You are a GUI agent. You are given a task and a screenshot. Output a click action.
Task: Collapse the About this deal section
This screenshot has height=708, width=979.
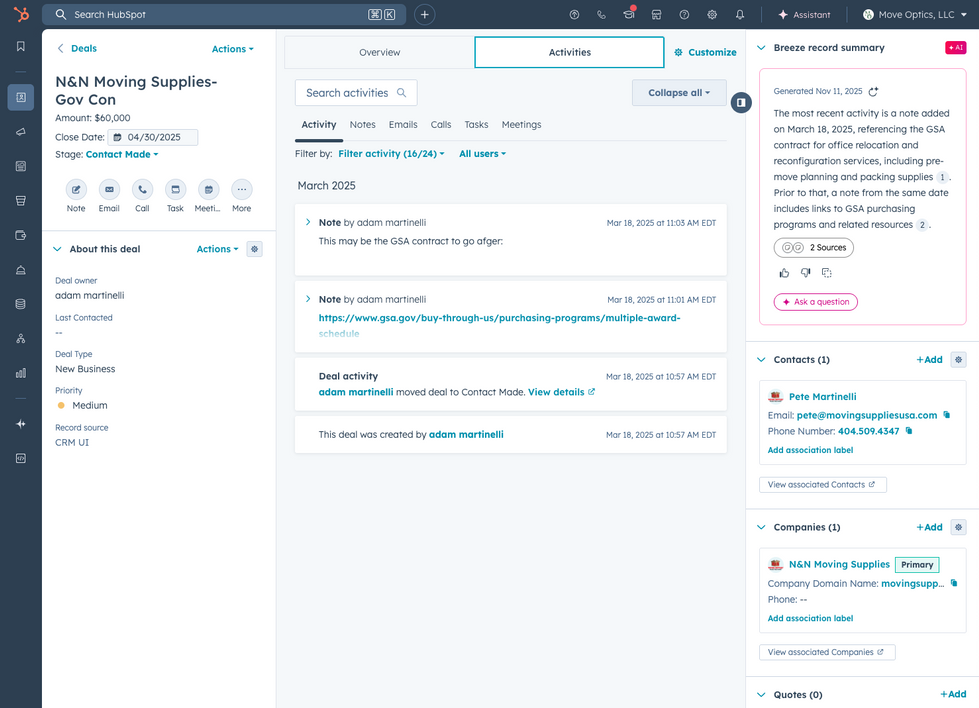pyautogui.click(x=57, y=248)
